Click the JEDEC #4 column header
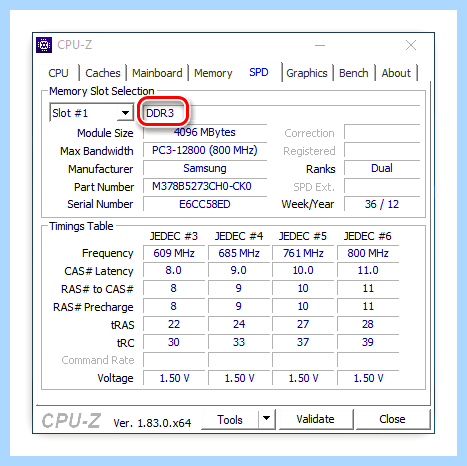This screenshot has width=467, height=466. [x=239, y=236]
